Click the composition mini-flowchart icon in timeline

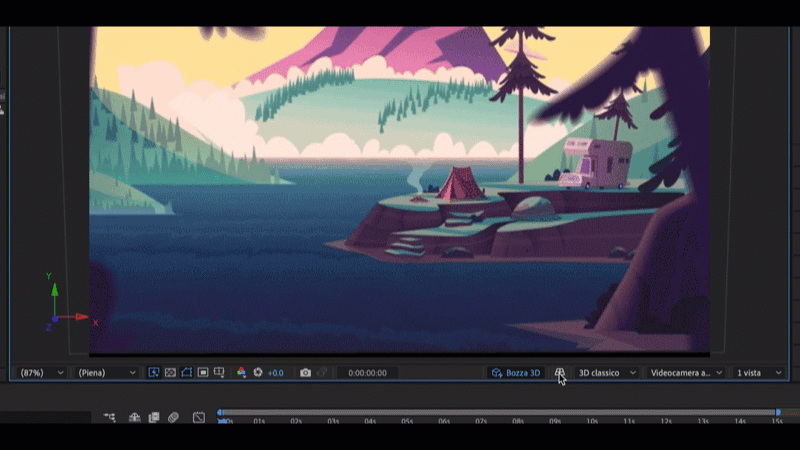click(110, 417)
